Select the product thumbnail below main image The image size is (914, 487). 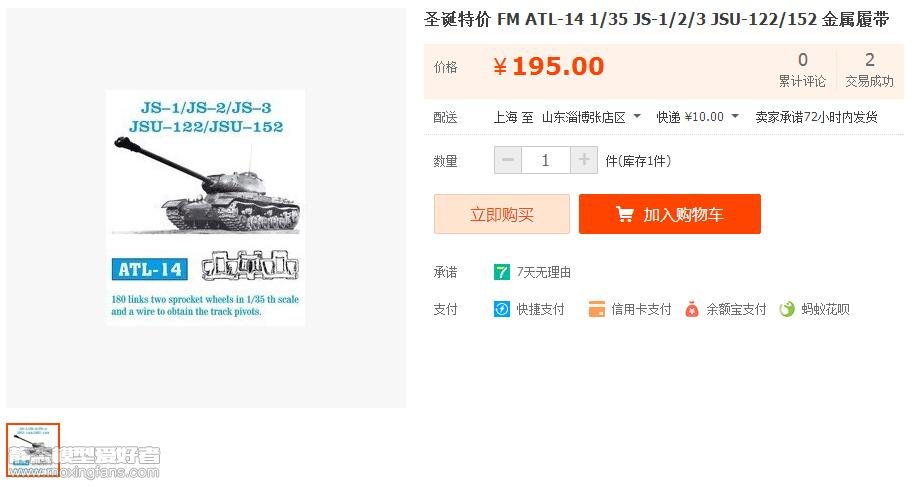[33, 450]
